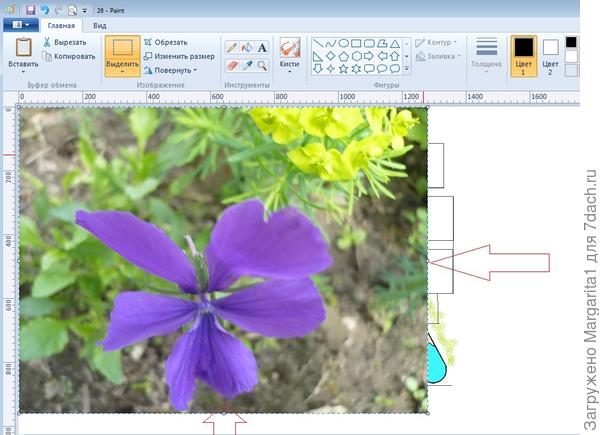600x435 pixels.
Task: Click the Кисти brushes icon
Action: 290,47
